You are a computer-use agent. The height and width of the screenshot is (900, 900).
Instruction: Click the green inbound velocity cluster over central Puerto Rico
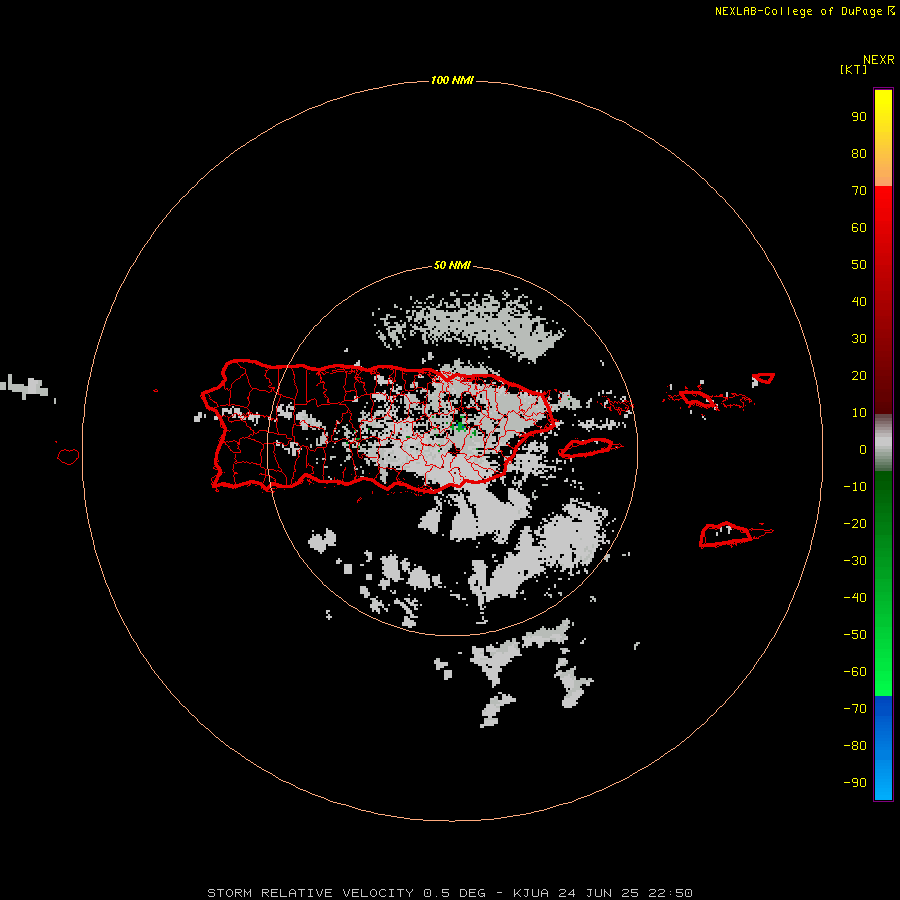click(x=459, y=425)
